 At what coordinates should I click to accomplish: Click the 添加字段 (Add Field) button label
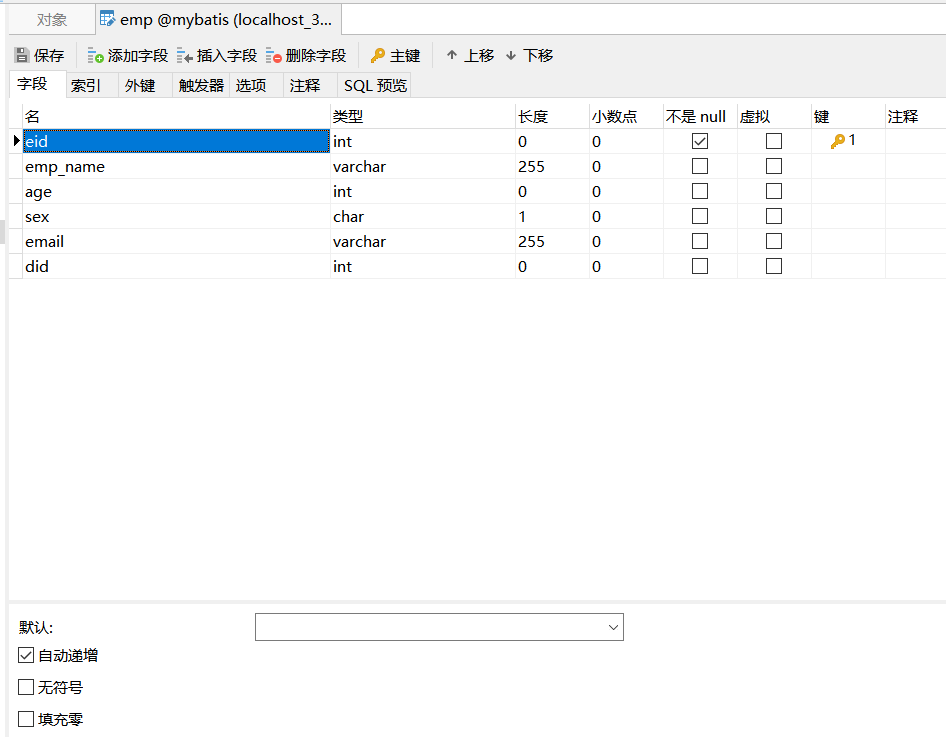[138, 55]
